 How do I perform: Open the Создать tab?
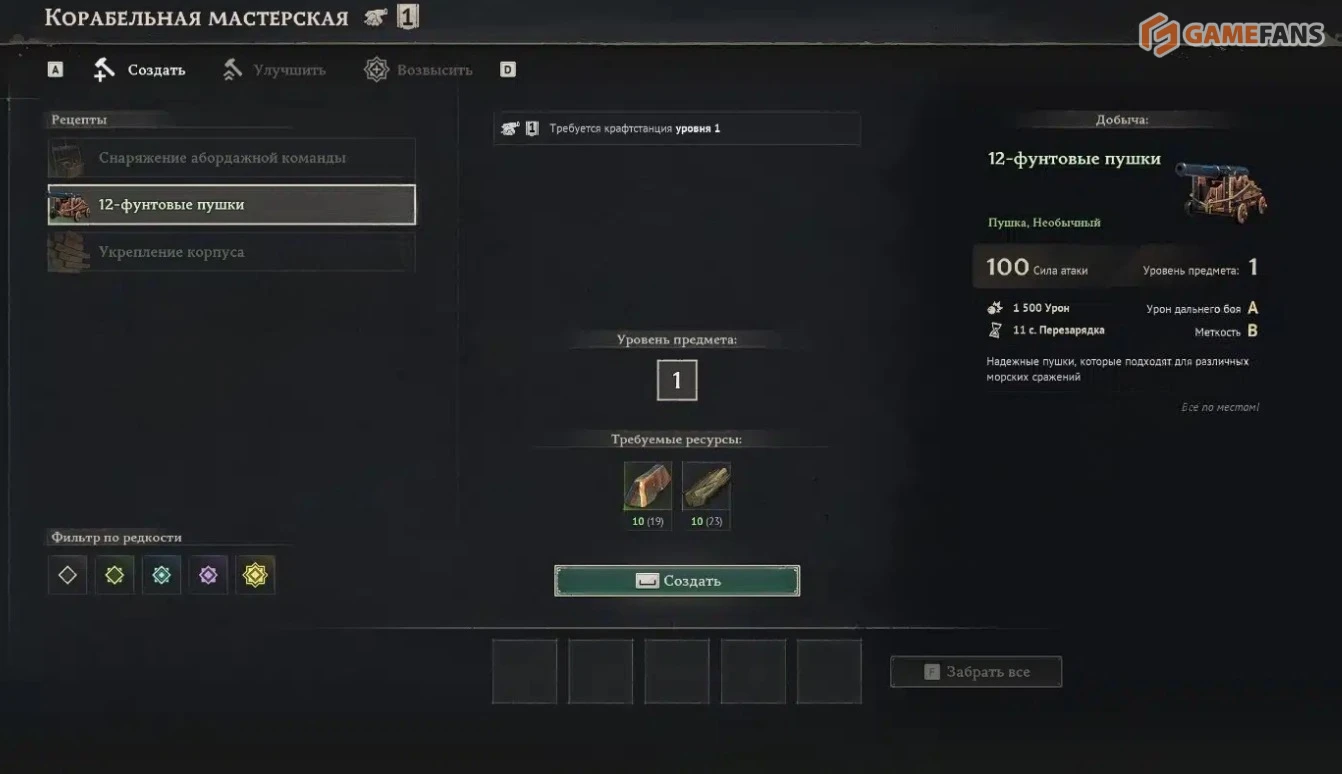pos(140,70)
